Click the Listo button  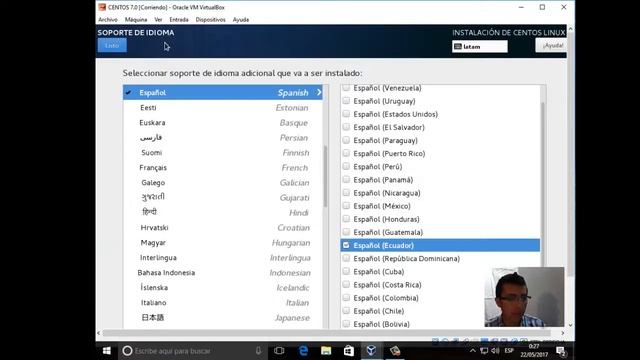pyautogui.click(x=112, y=45)
